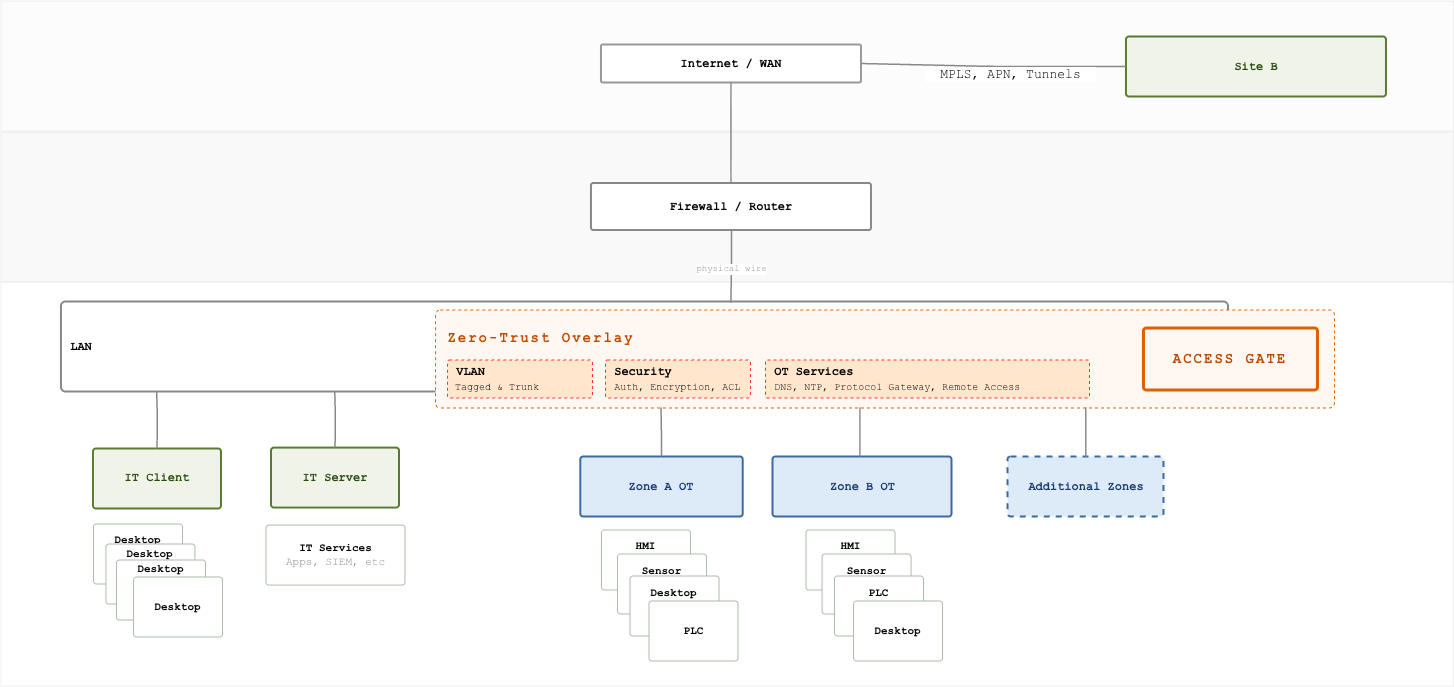
Task: Click the front Desktop card under IT Client
Action: (178, 607)
